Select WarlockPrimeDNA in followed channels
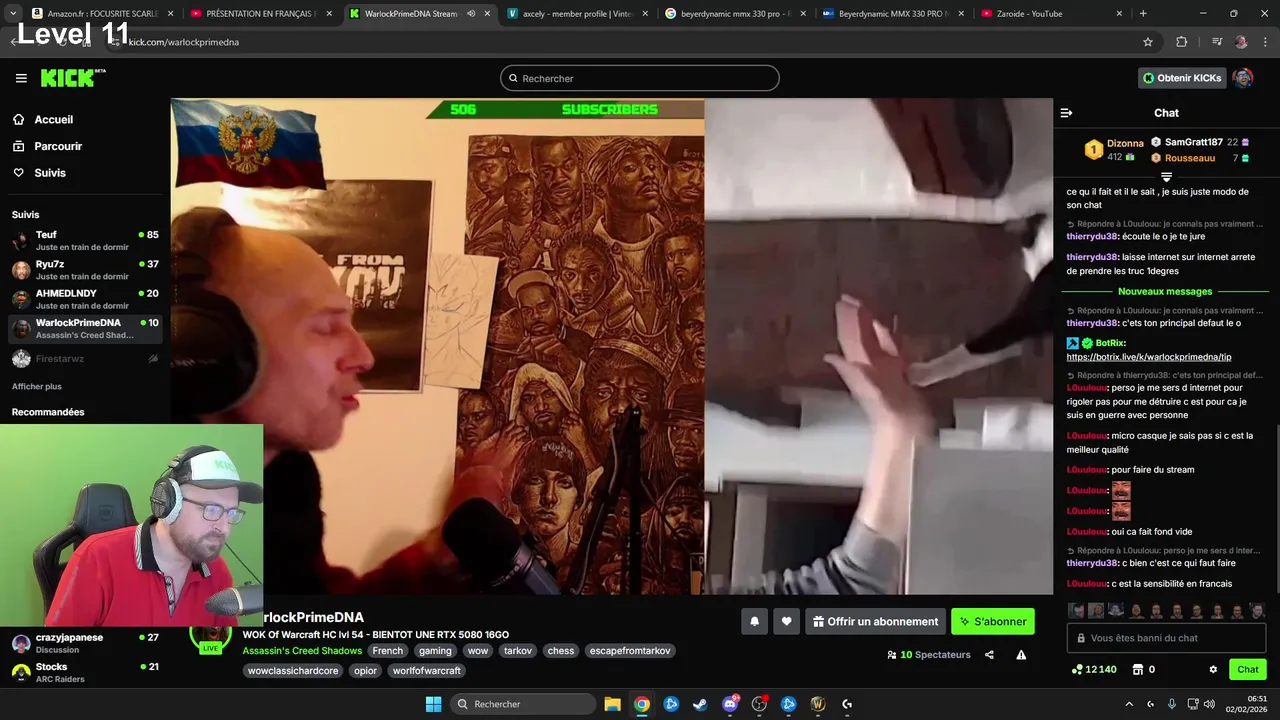 [x=85, y=328]
